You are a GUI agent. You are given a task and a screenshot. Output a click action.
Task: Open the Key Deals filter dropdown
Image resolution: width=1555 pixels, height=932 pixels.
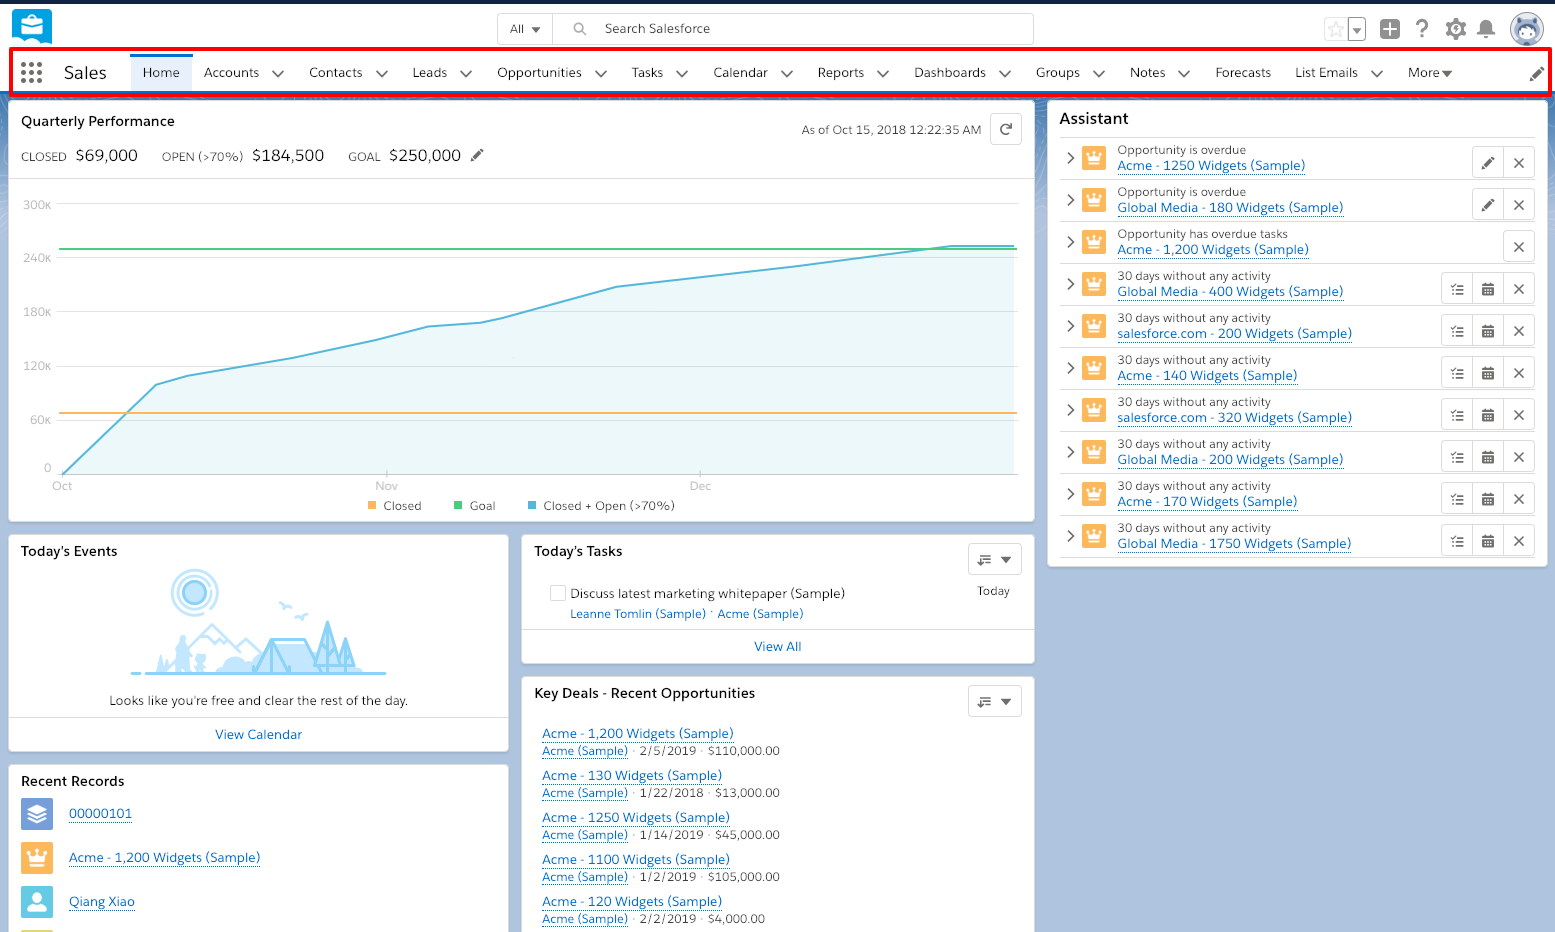point(995,702)
